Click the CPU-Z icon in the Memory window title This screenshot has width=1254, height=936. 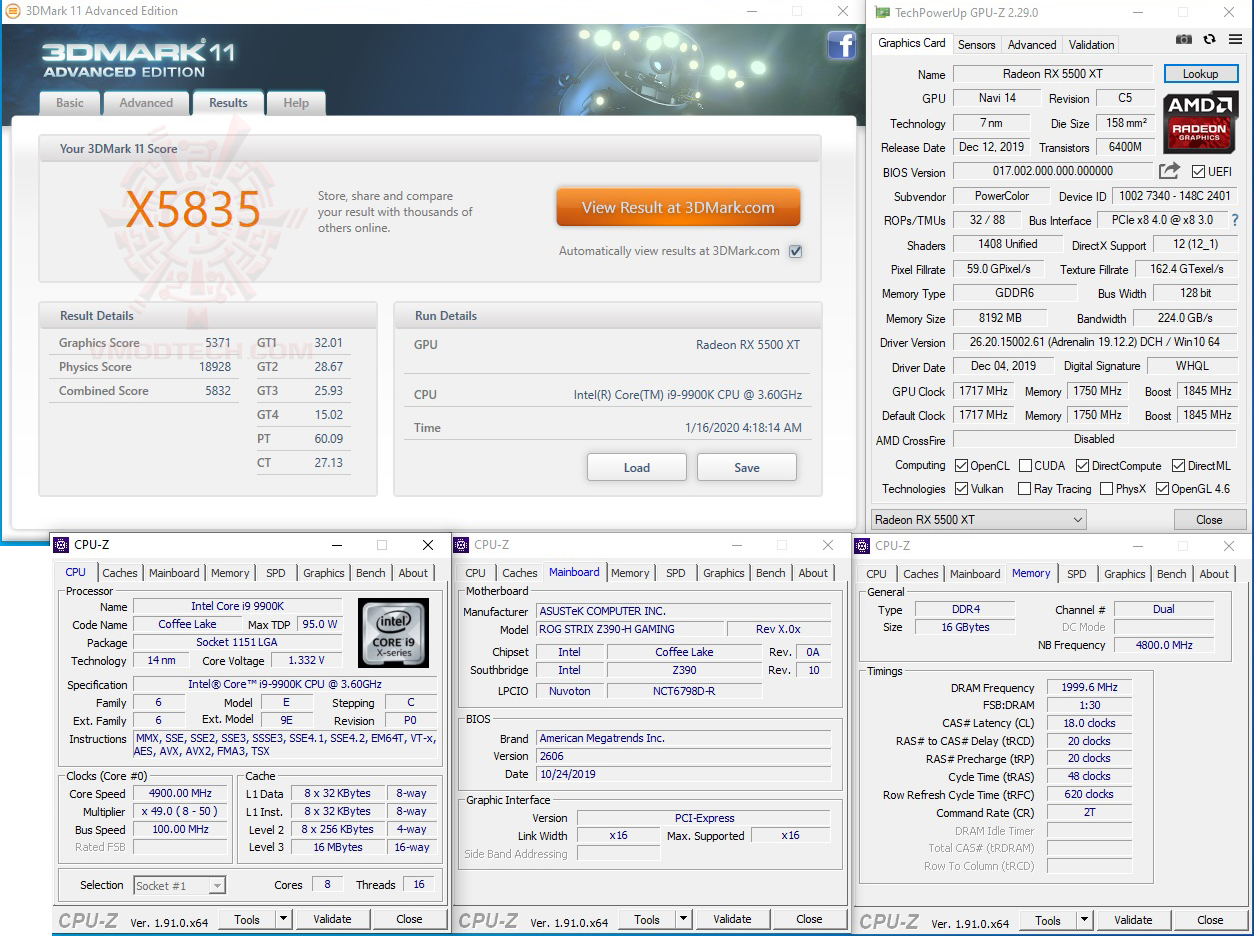(x=862, y=545)
